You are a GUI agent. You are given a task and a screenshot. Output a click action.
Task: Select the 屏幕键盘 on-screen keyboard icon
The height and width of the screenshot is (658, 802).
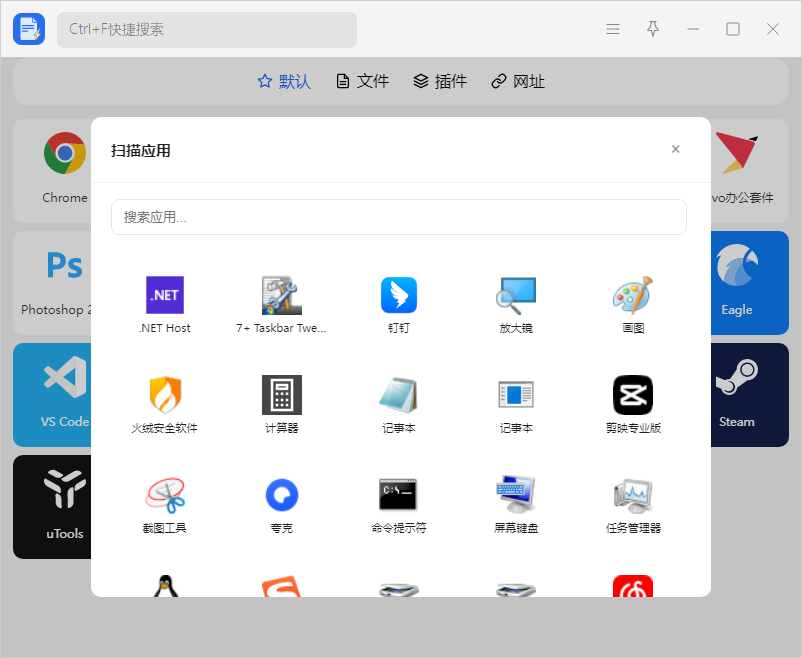(516, 494)
